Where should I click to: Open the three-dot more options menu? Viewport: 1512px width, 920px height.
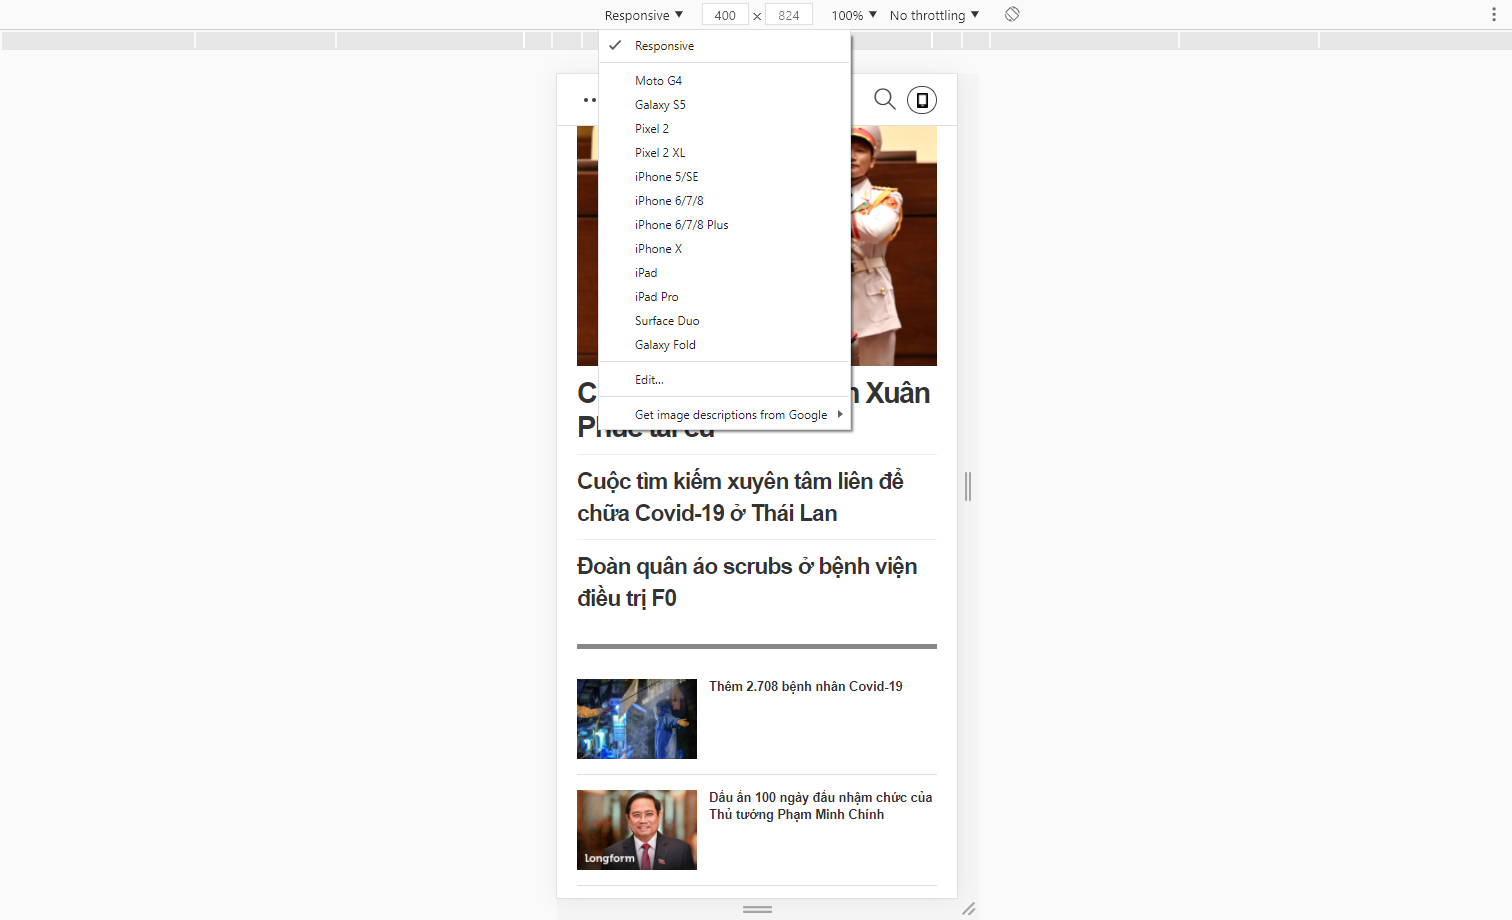pyautogui.click(x=1494, y=15)
